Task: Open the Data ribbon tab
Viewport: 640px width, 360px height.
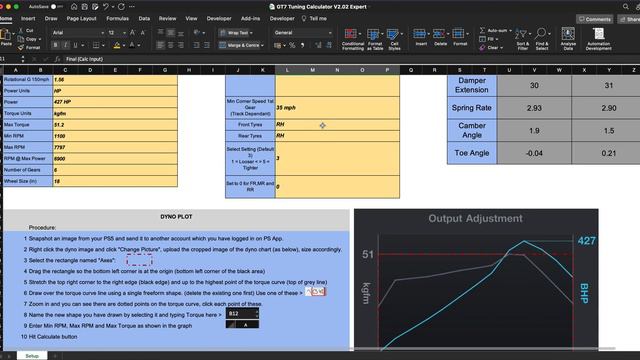Action: (144, 19)
